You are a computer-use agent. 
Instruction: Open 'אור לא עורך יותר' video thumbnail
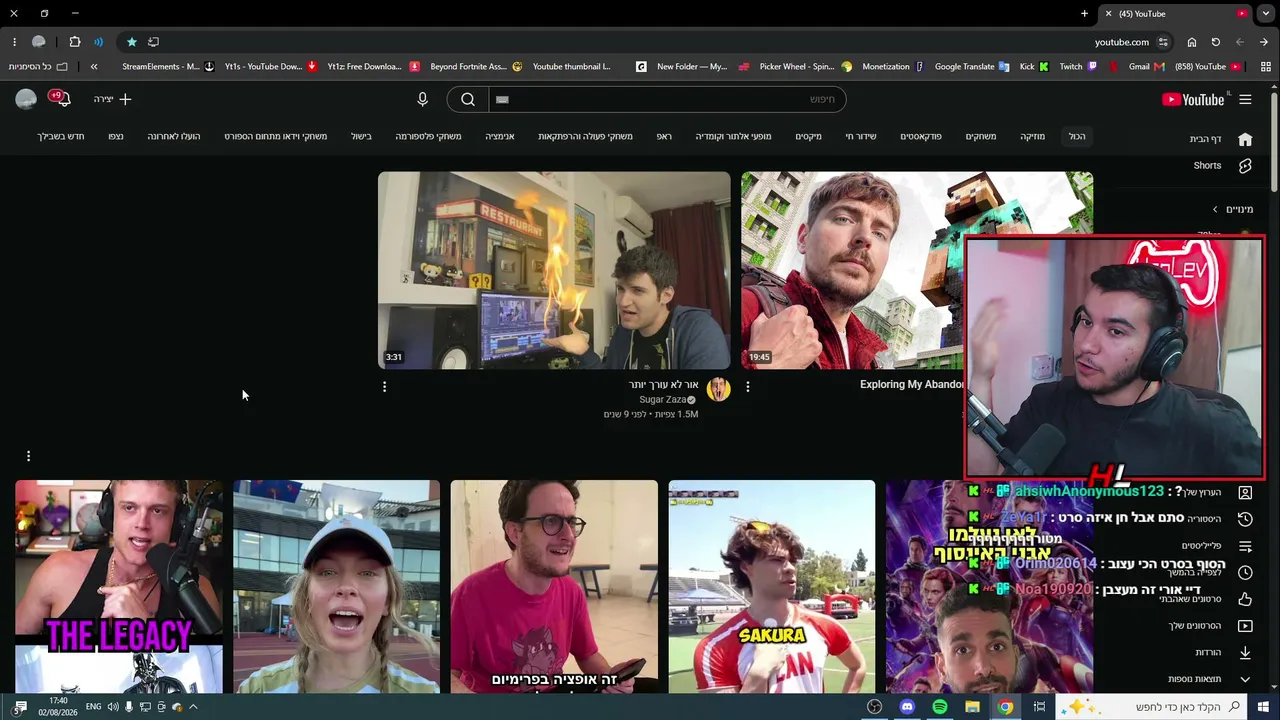pyautogui.click(x=554, y=270)
